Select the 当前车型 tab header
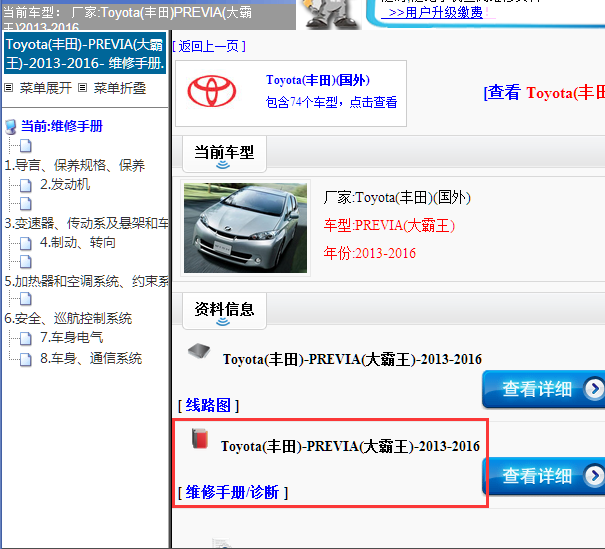The image size is (605, 549). (x=224, y=154)
